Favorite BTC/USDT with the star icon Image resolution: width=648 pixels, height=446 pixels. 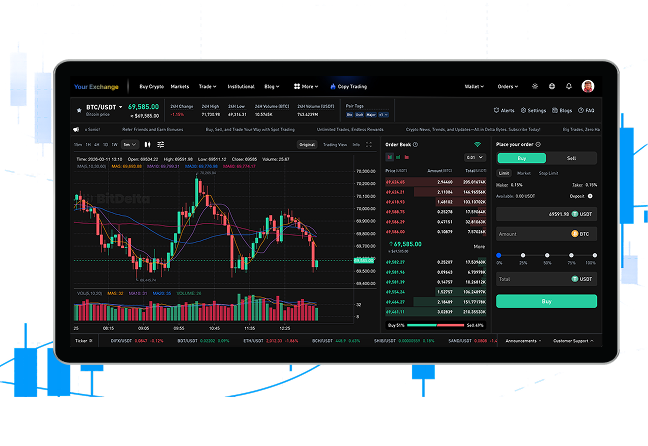pos(79,106)
